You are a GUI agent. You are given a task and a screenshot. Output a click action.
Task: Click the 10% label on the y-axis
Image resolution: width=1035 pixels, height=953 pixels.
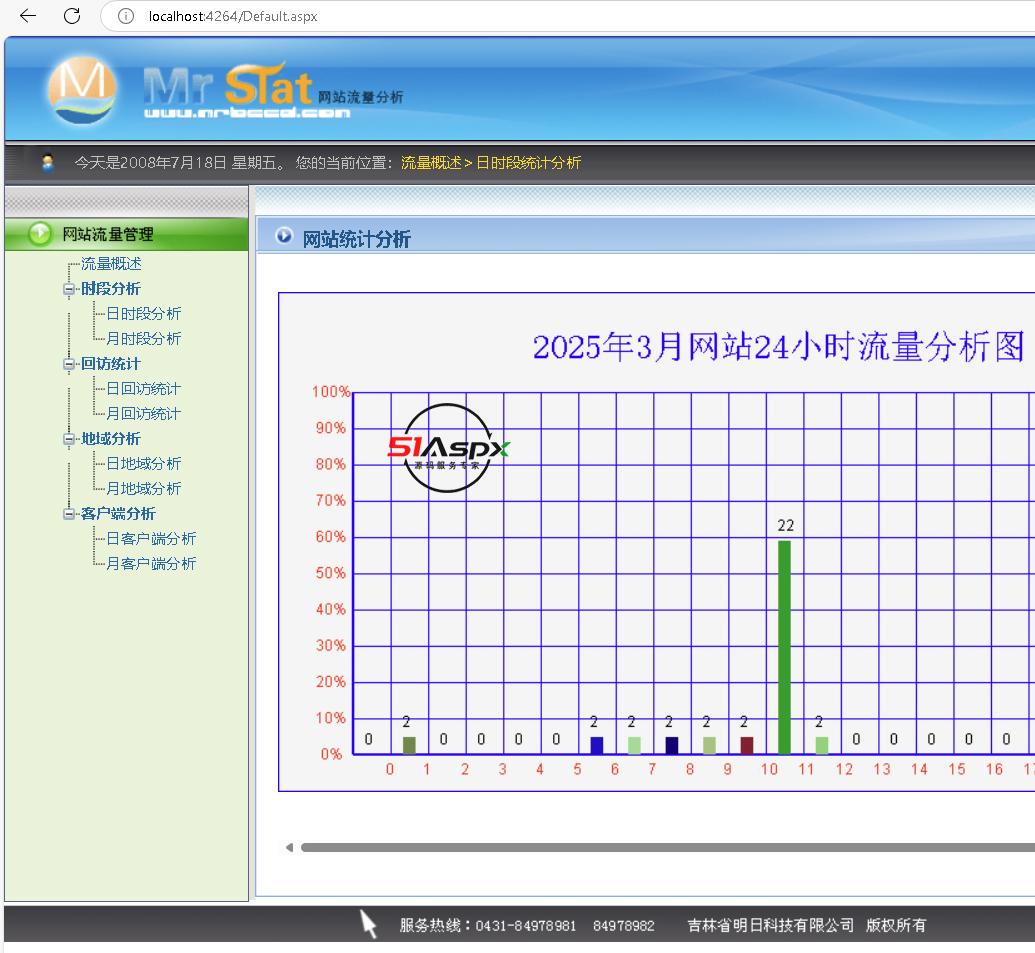(x=331, y=717)
